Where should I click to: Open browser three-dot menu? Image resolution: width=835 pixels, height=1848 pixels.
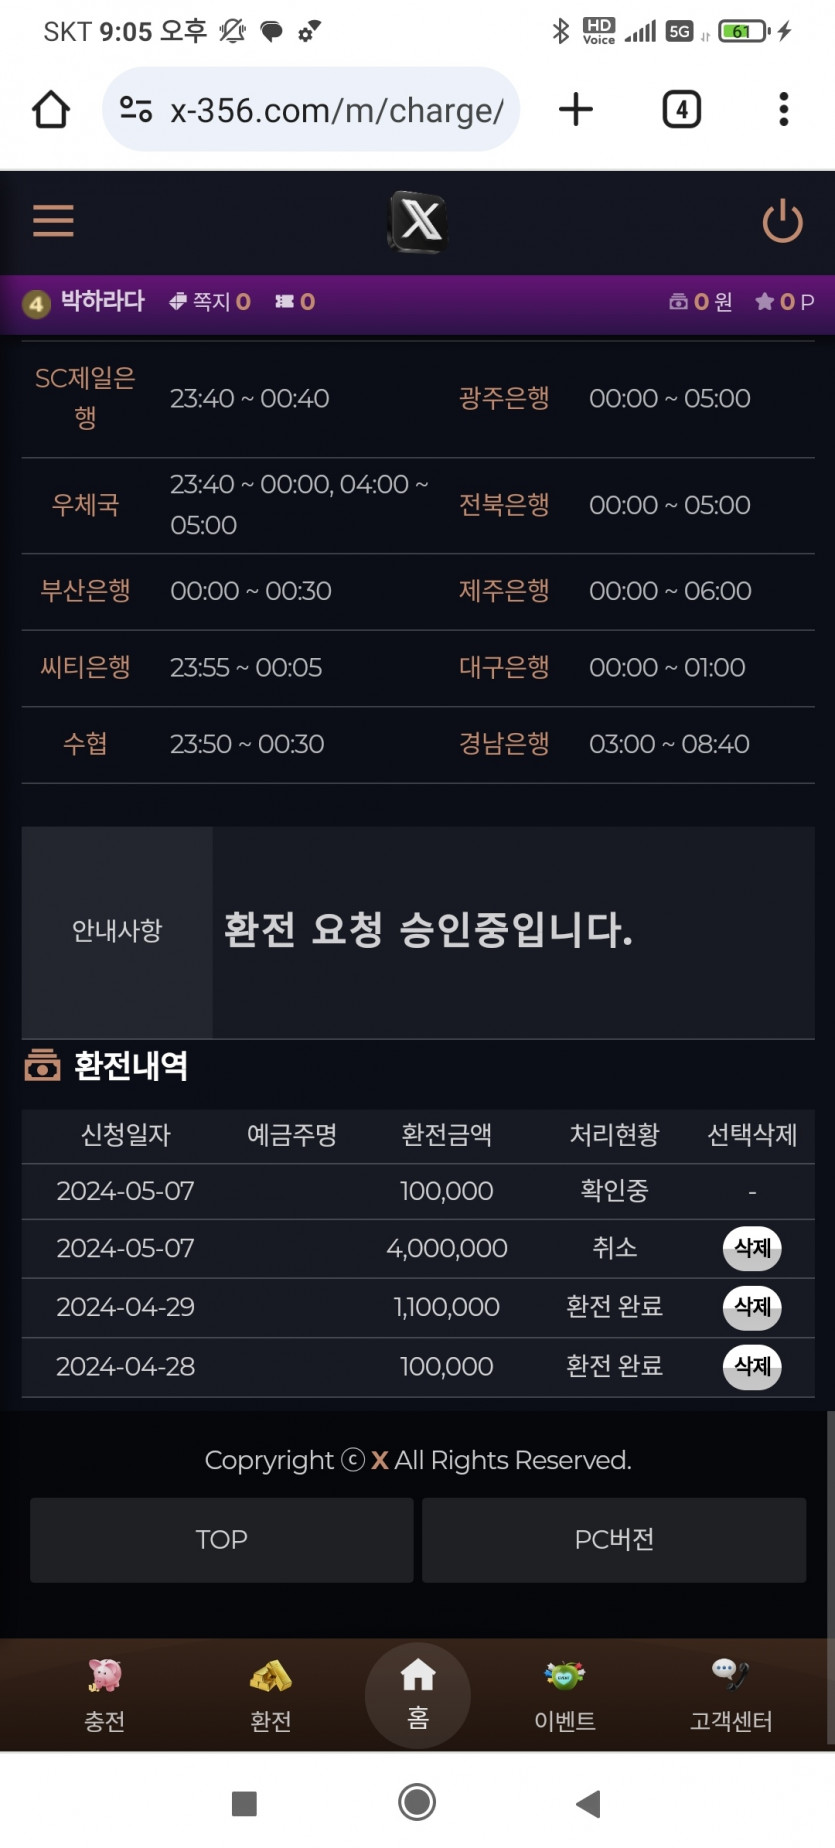coord(783,109)
